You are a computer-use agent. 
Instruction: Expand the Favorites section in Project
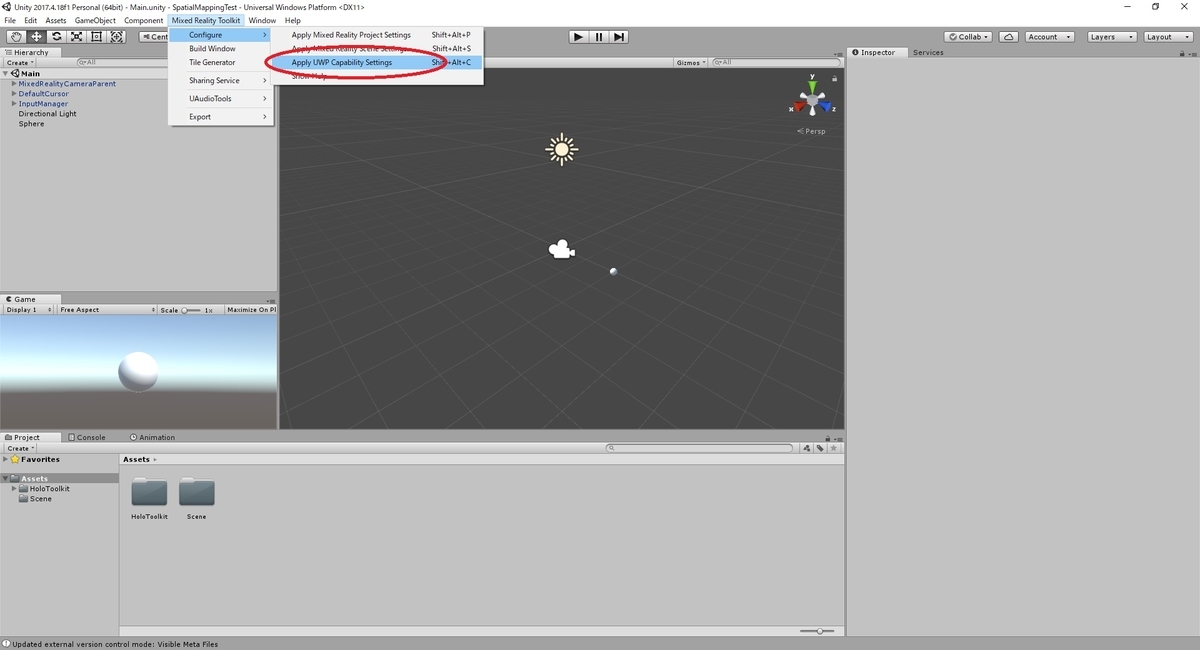coord(6,459)
